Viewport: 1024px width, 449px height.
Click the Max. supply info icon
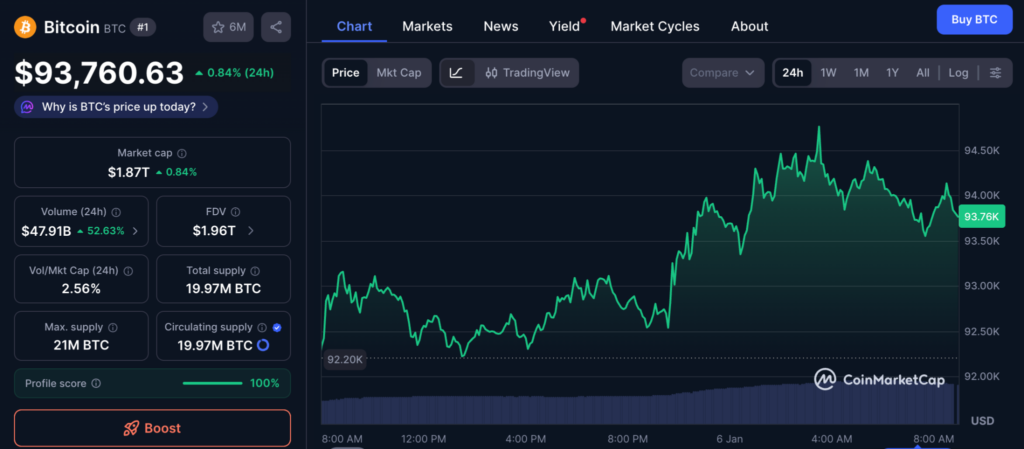[x=112, y=327]
